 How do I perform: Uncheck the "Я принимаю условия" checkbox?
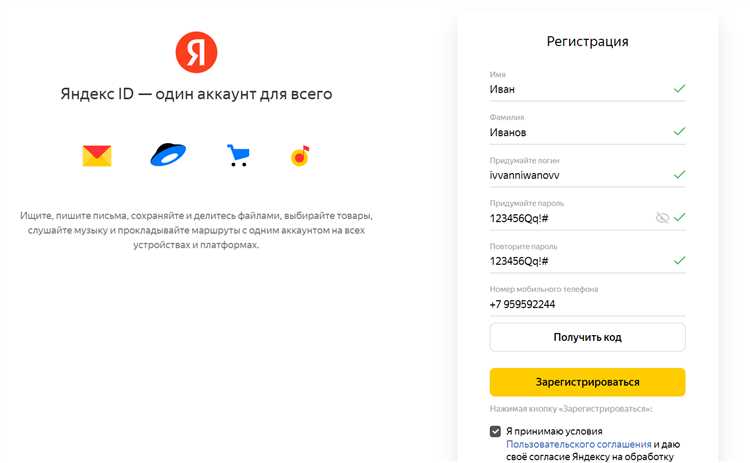pos(496,431)
